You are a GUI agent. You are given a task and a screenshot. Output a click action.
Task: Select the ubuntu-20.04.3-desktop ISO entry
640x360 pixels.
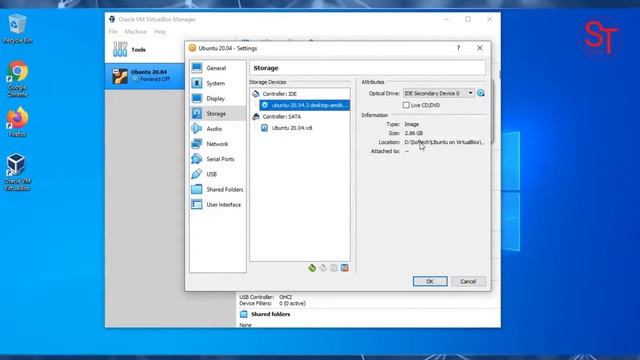304,105
